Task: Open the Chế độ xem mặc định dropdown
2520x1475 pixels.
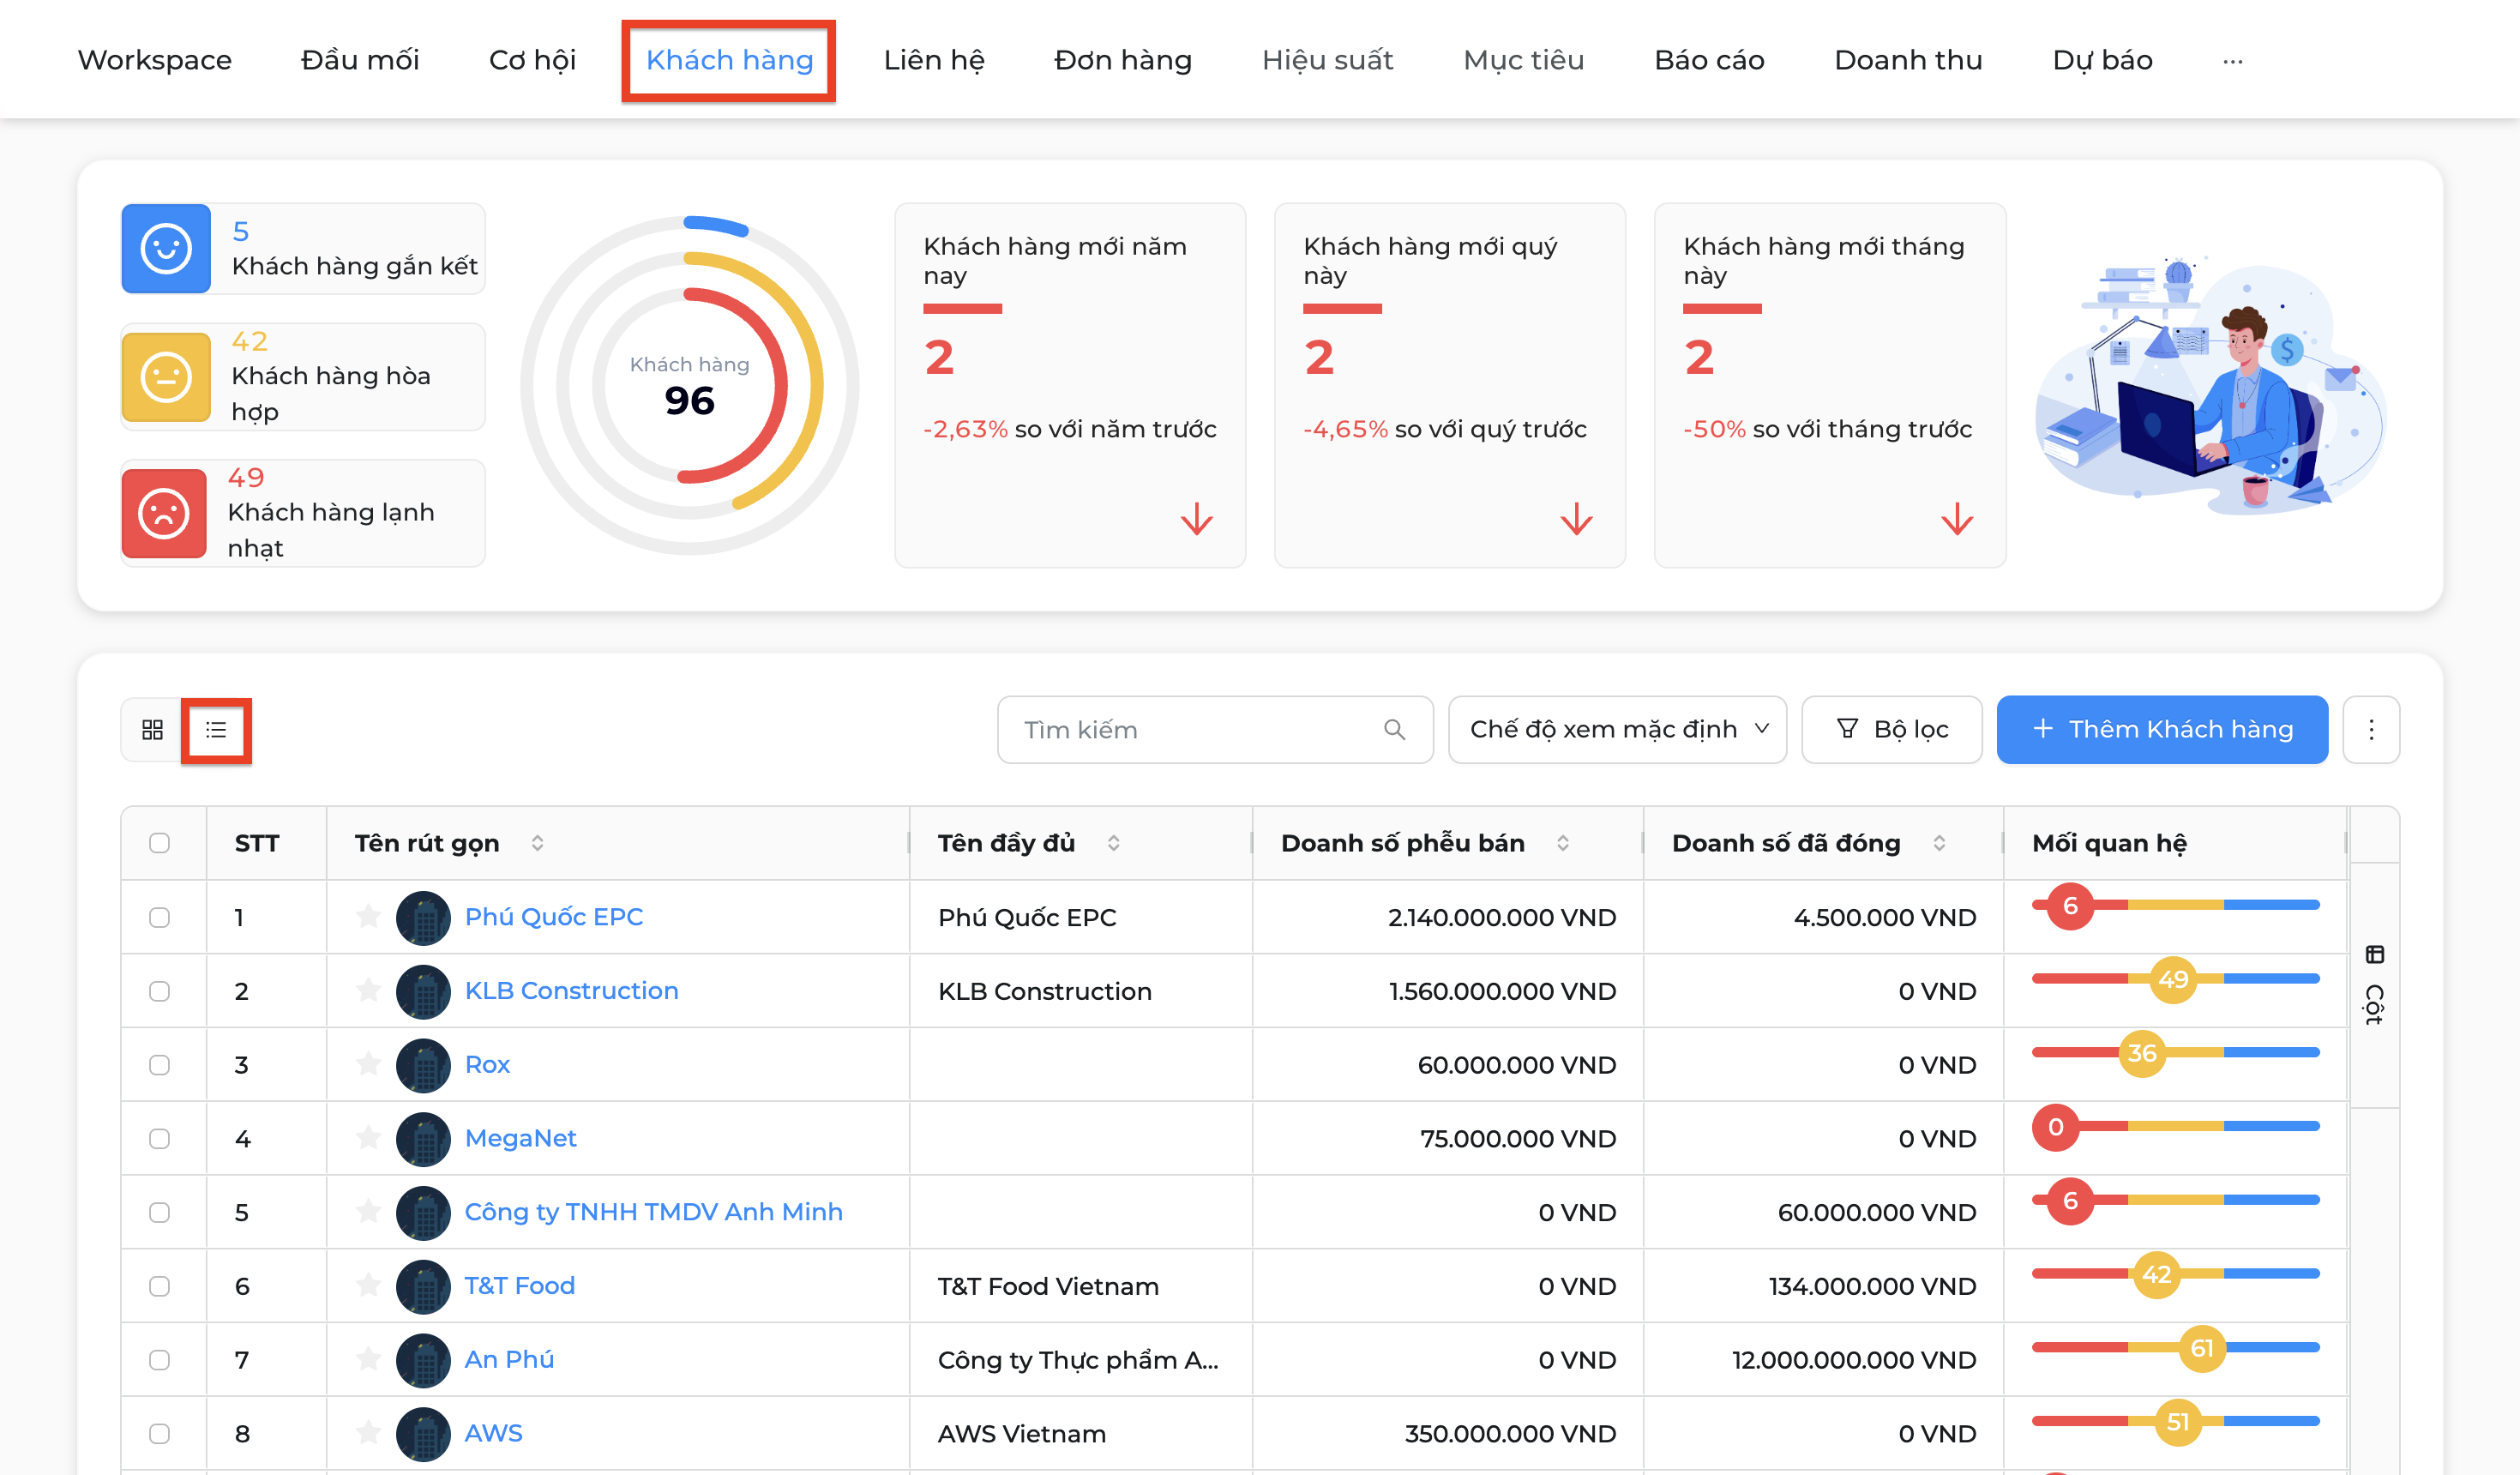Action: click(1617, 730)
